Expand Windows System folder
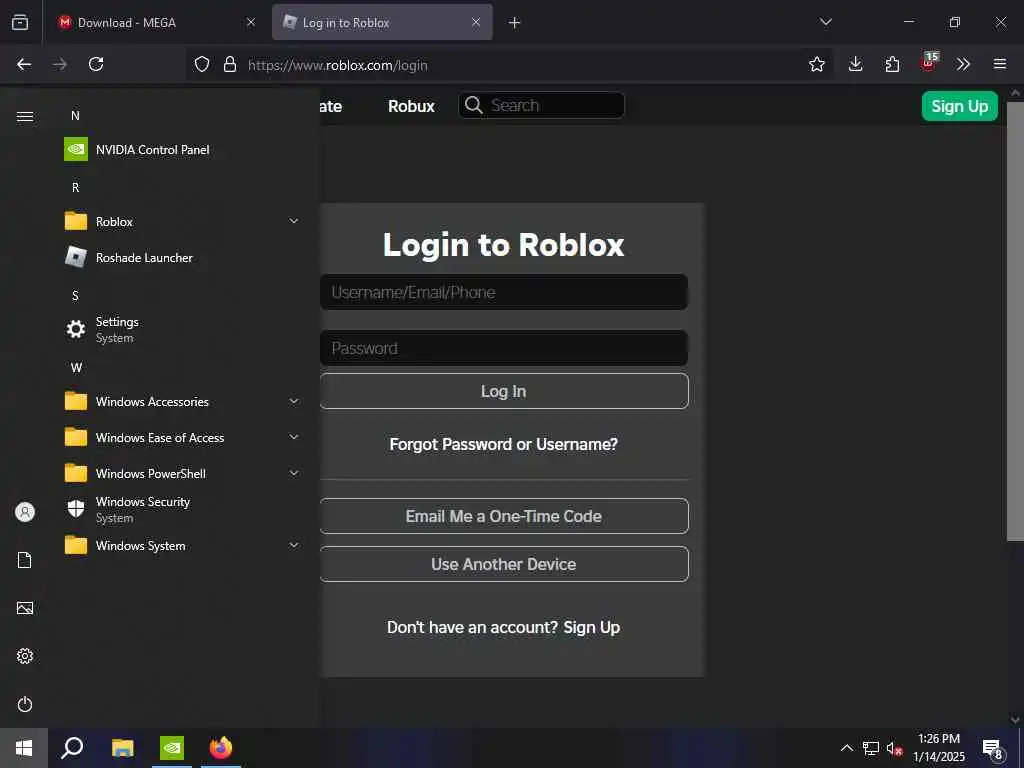Viewport: 1024px width, 768px height. 294,545
